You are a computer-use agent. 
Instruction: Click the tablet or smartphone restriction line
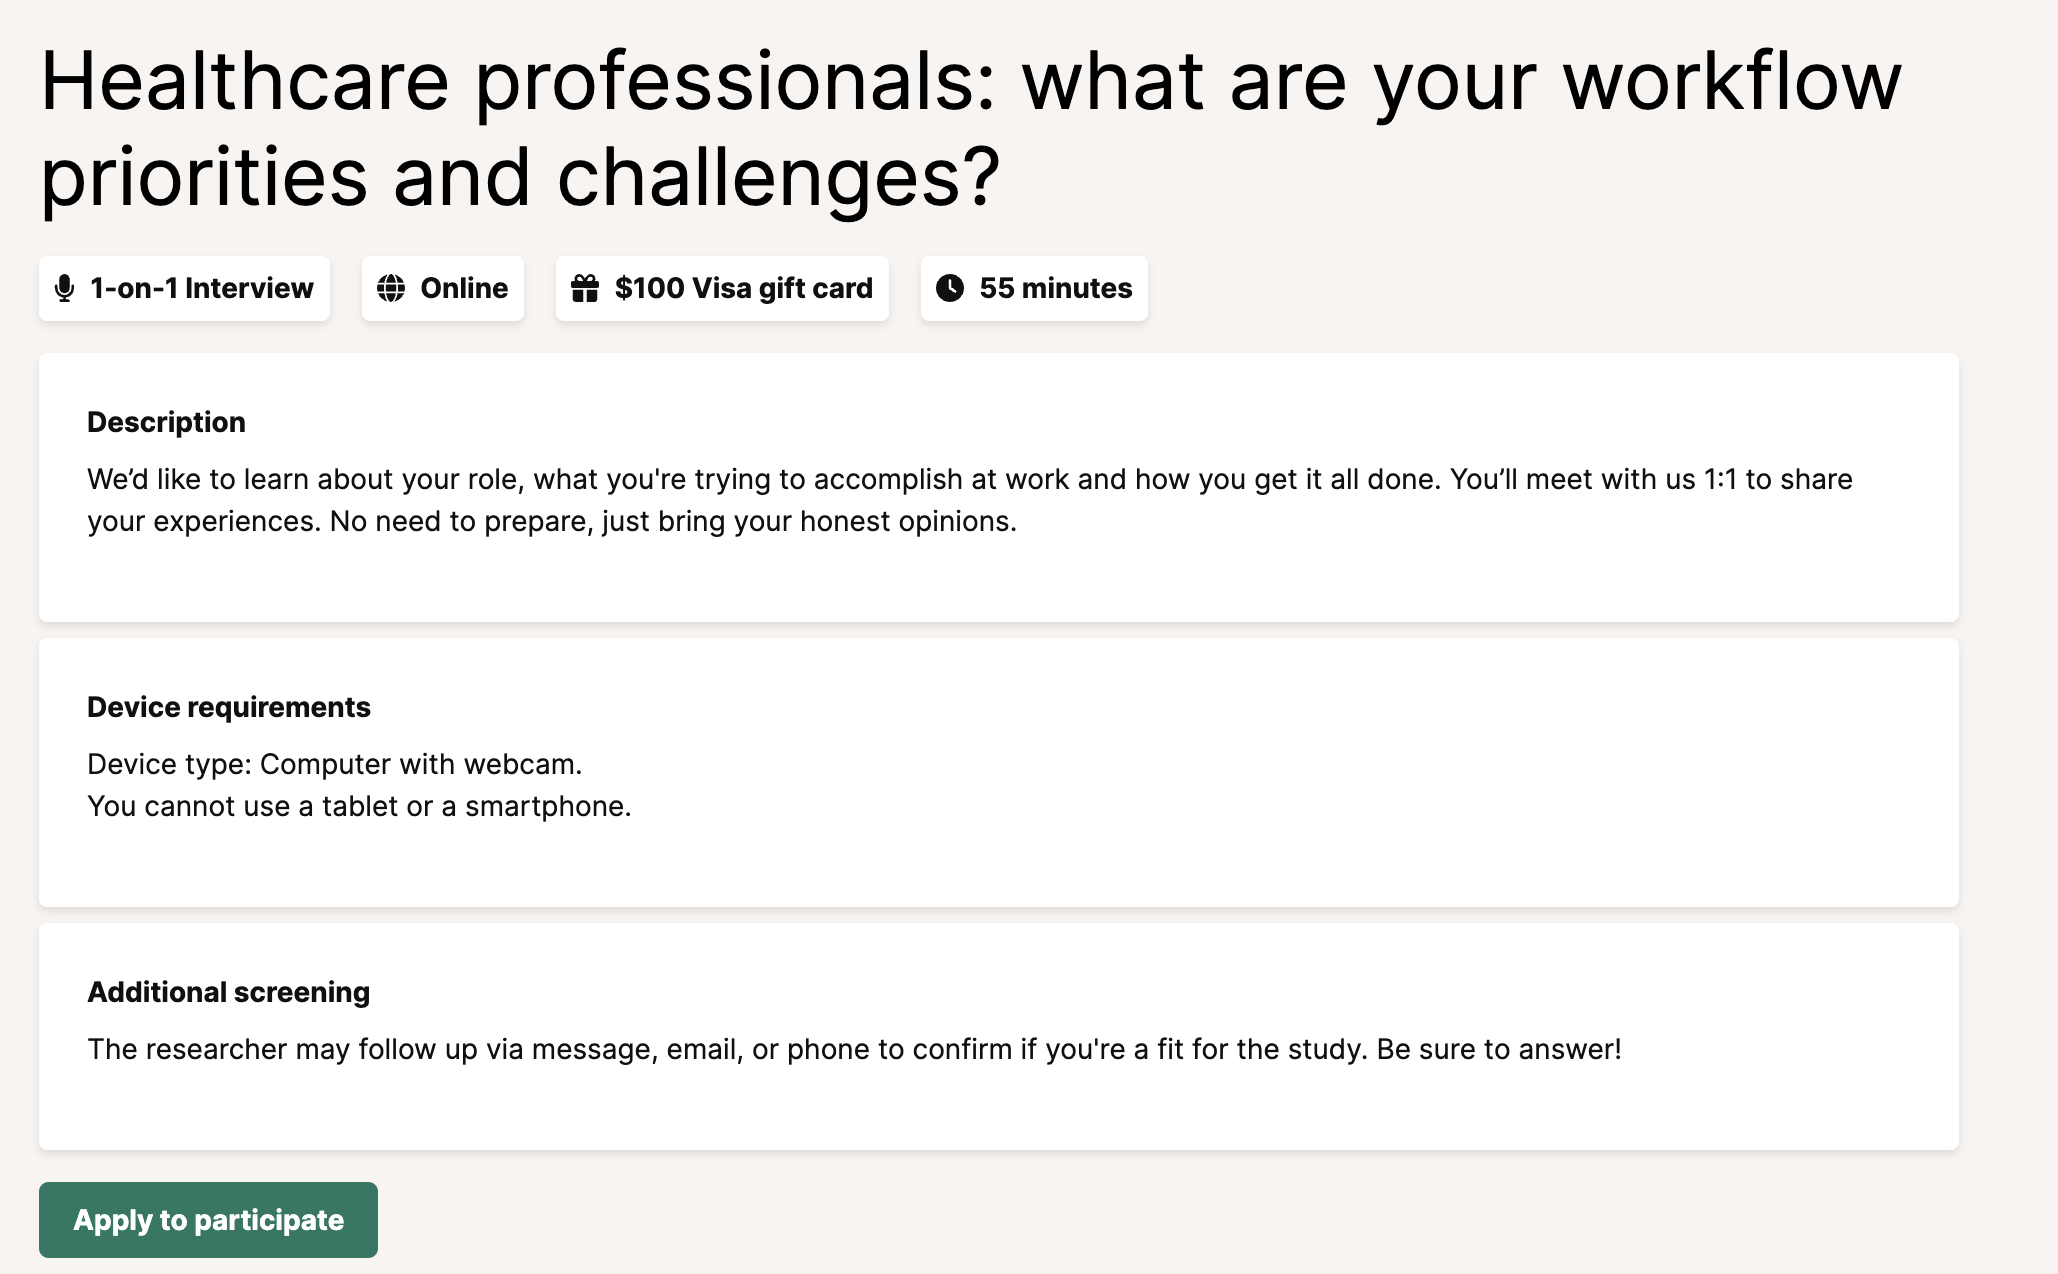pyautogui.click(x=359, y=807)
